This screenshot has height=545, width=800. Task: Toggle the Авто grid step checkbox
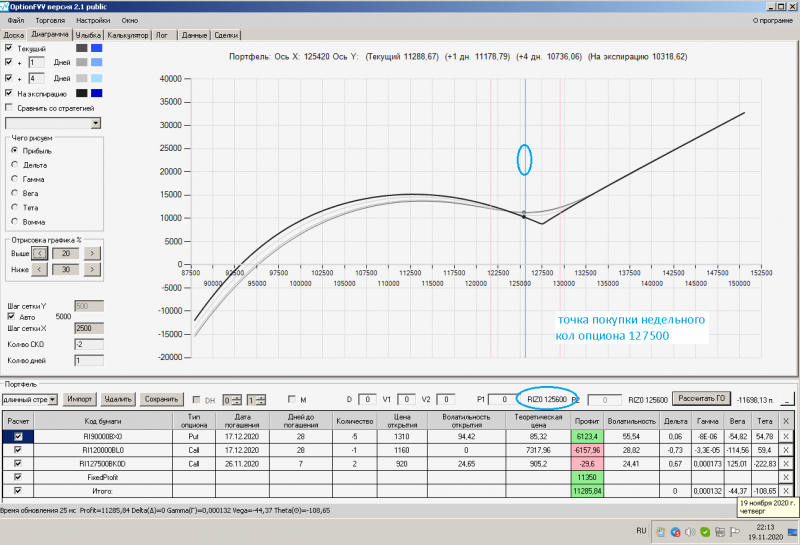[x=11, y=316]
